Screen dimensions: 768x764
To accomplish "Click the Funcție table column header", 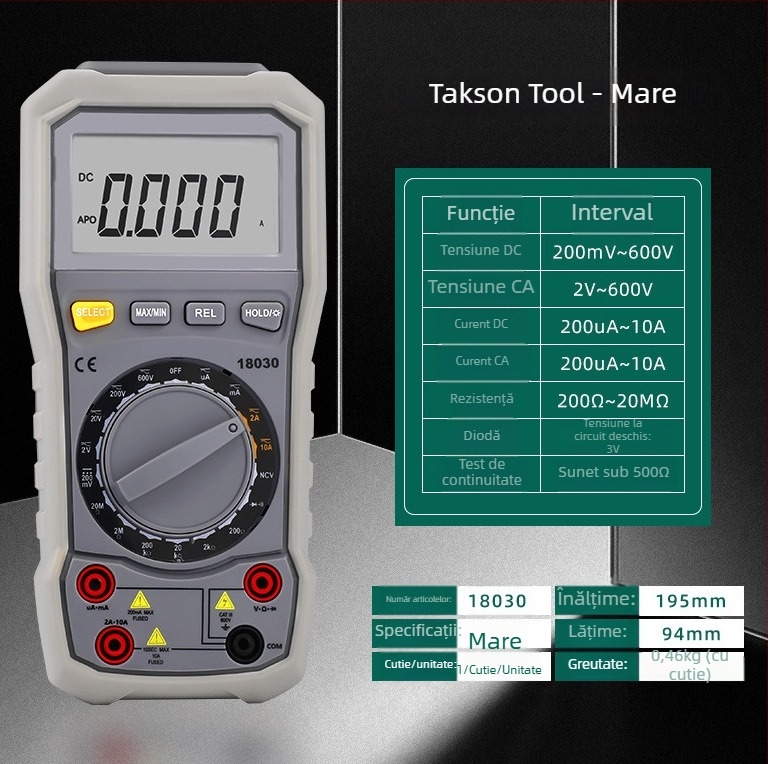I will tap(480, 213).
